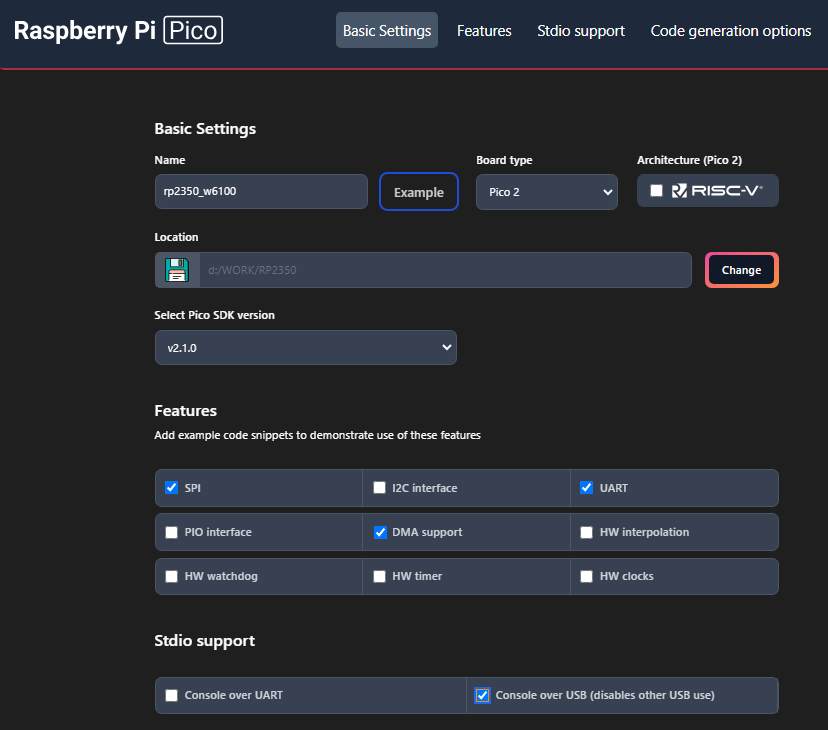The image size is (828, 730).
Task: Click the Raspberry Pi Pico logo
Action: tap(118, 30)
